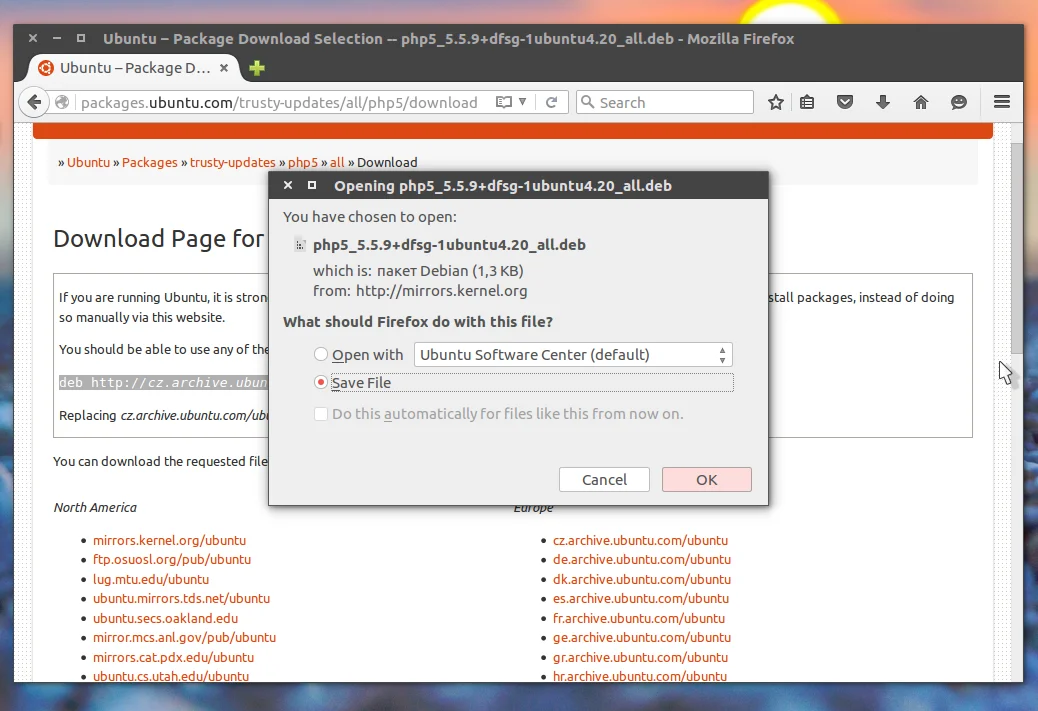Save page to Pocket icon
This screenshot has height=711, width=1038.
click(845, 102)
